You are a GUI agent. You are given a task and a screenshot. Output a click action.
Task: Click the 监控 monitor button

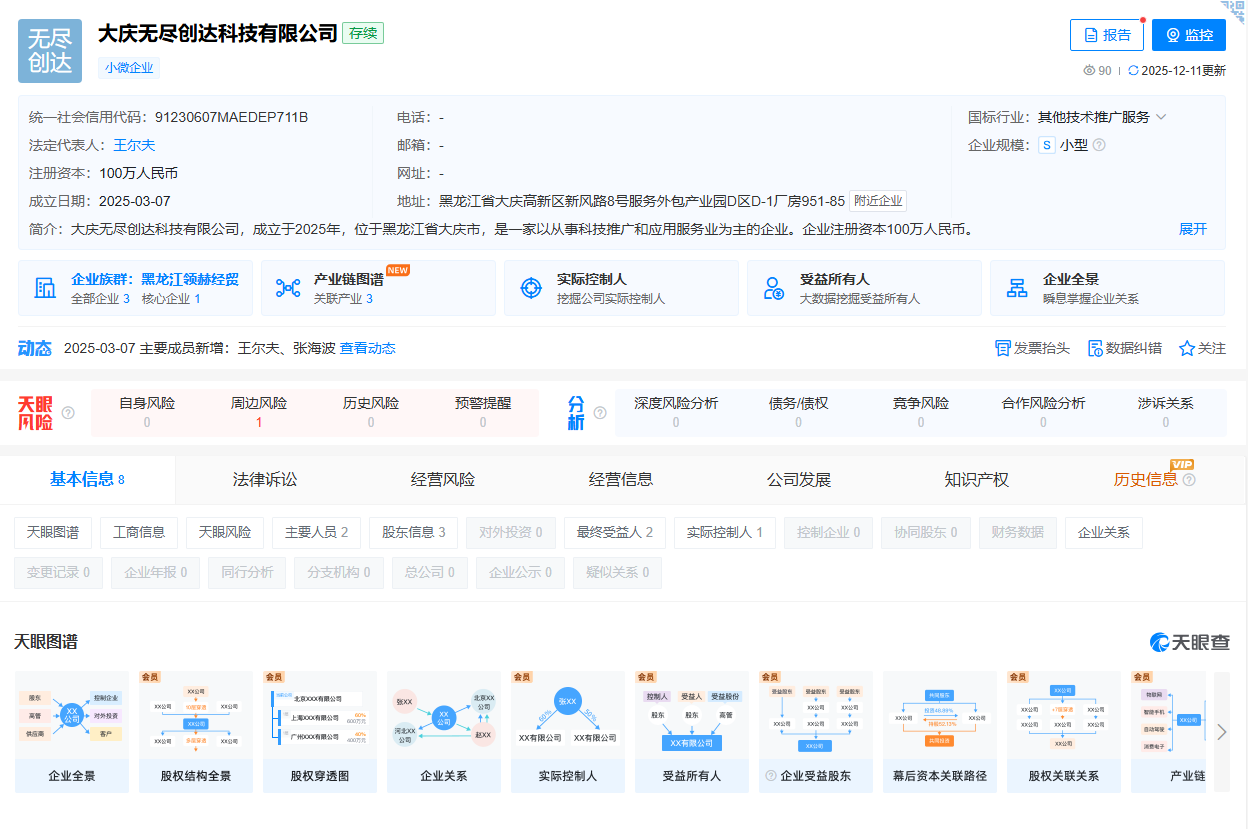[1188, 35]
